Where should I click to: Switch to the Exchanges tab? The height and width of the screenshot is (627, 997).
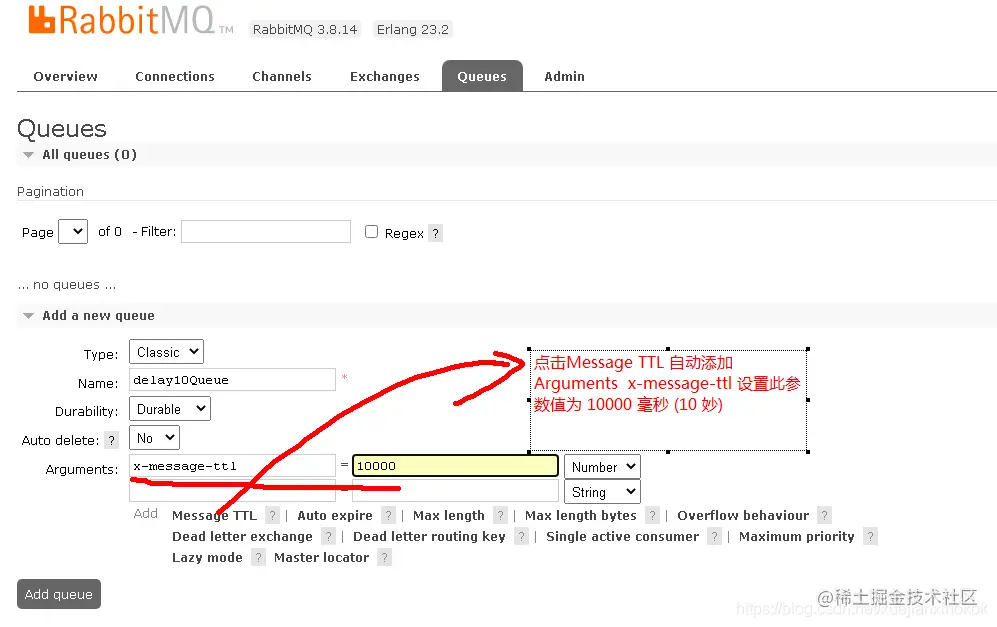(385, 76)
